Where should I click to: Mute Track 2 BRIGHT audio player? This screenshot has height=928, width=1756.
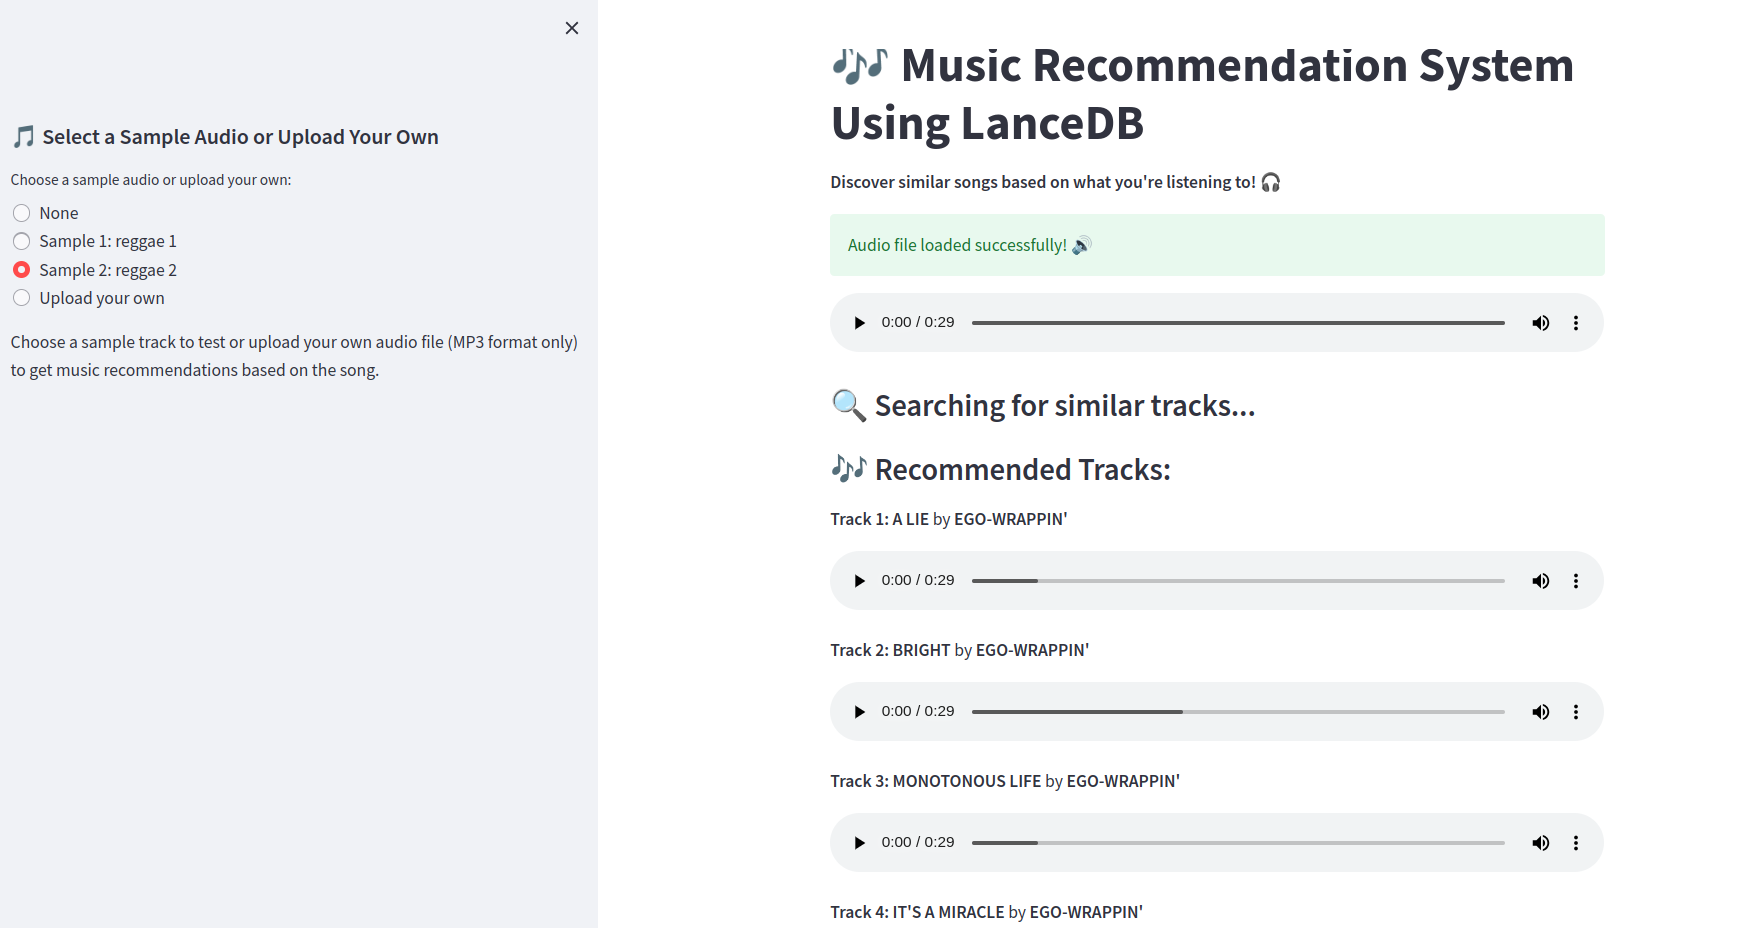1540,712
